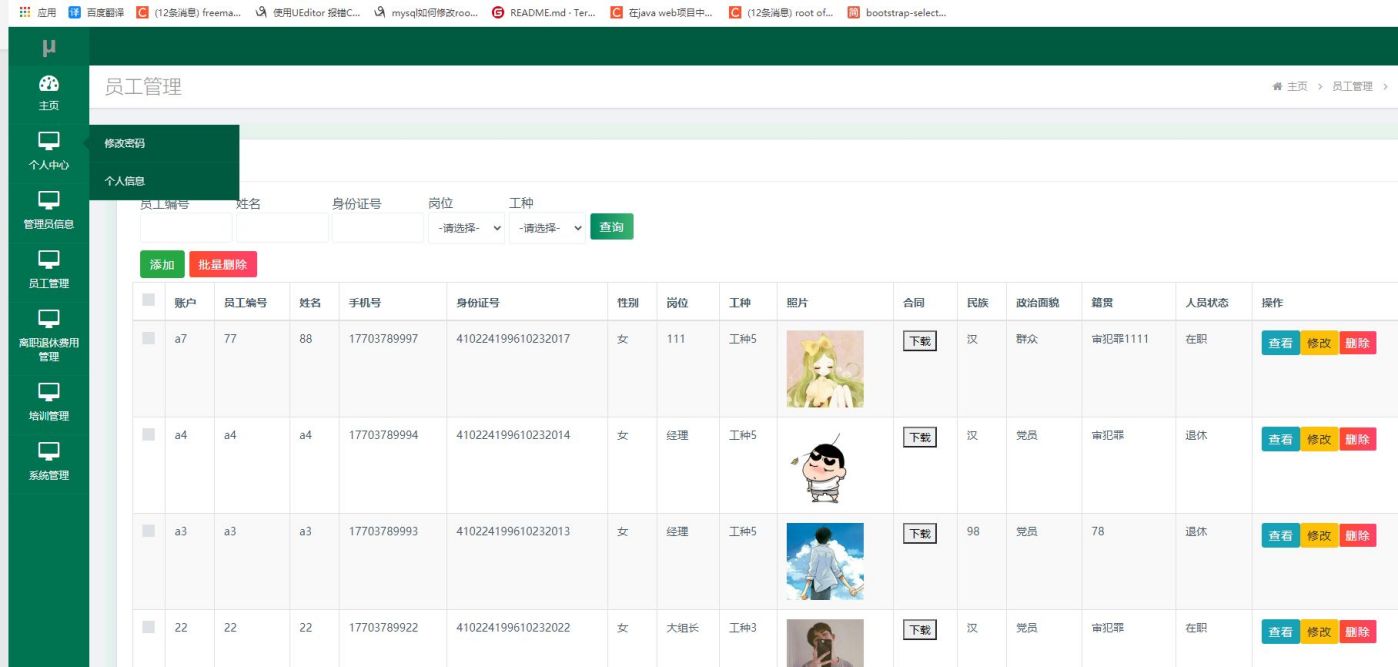Click the home icon in breadcrumb
1398x667 pixels.
1277,87
